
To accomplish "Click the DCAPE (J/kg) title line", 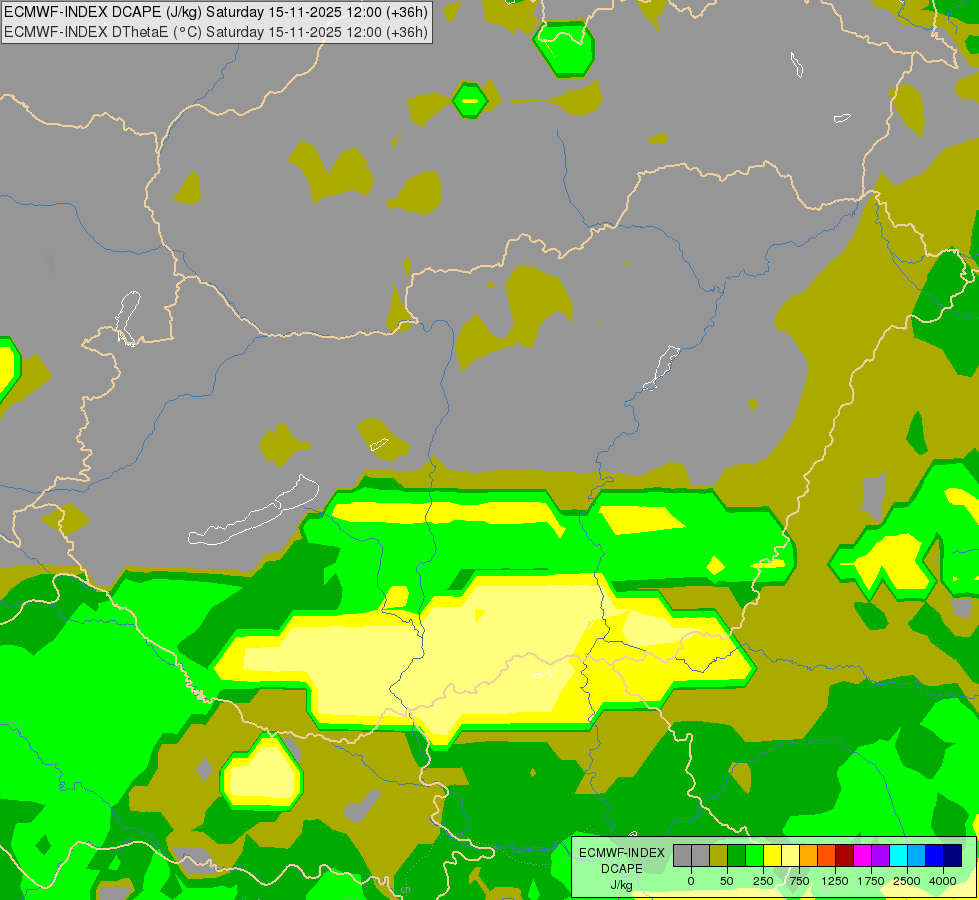I will [x=216, y=12].
